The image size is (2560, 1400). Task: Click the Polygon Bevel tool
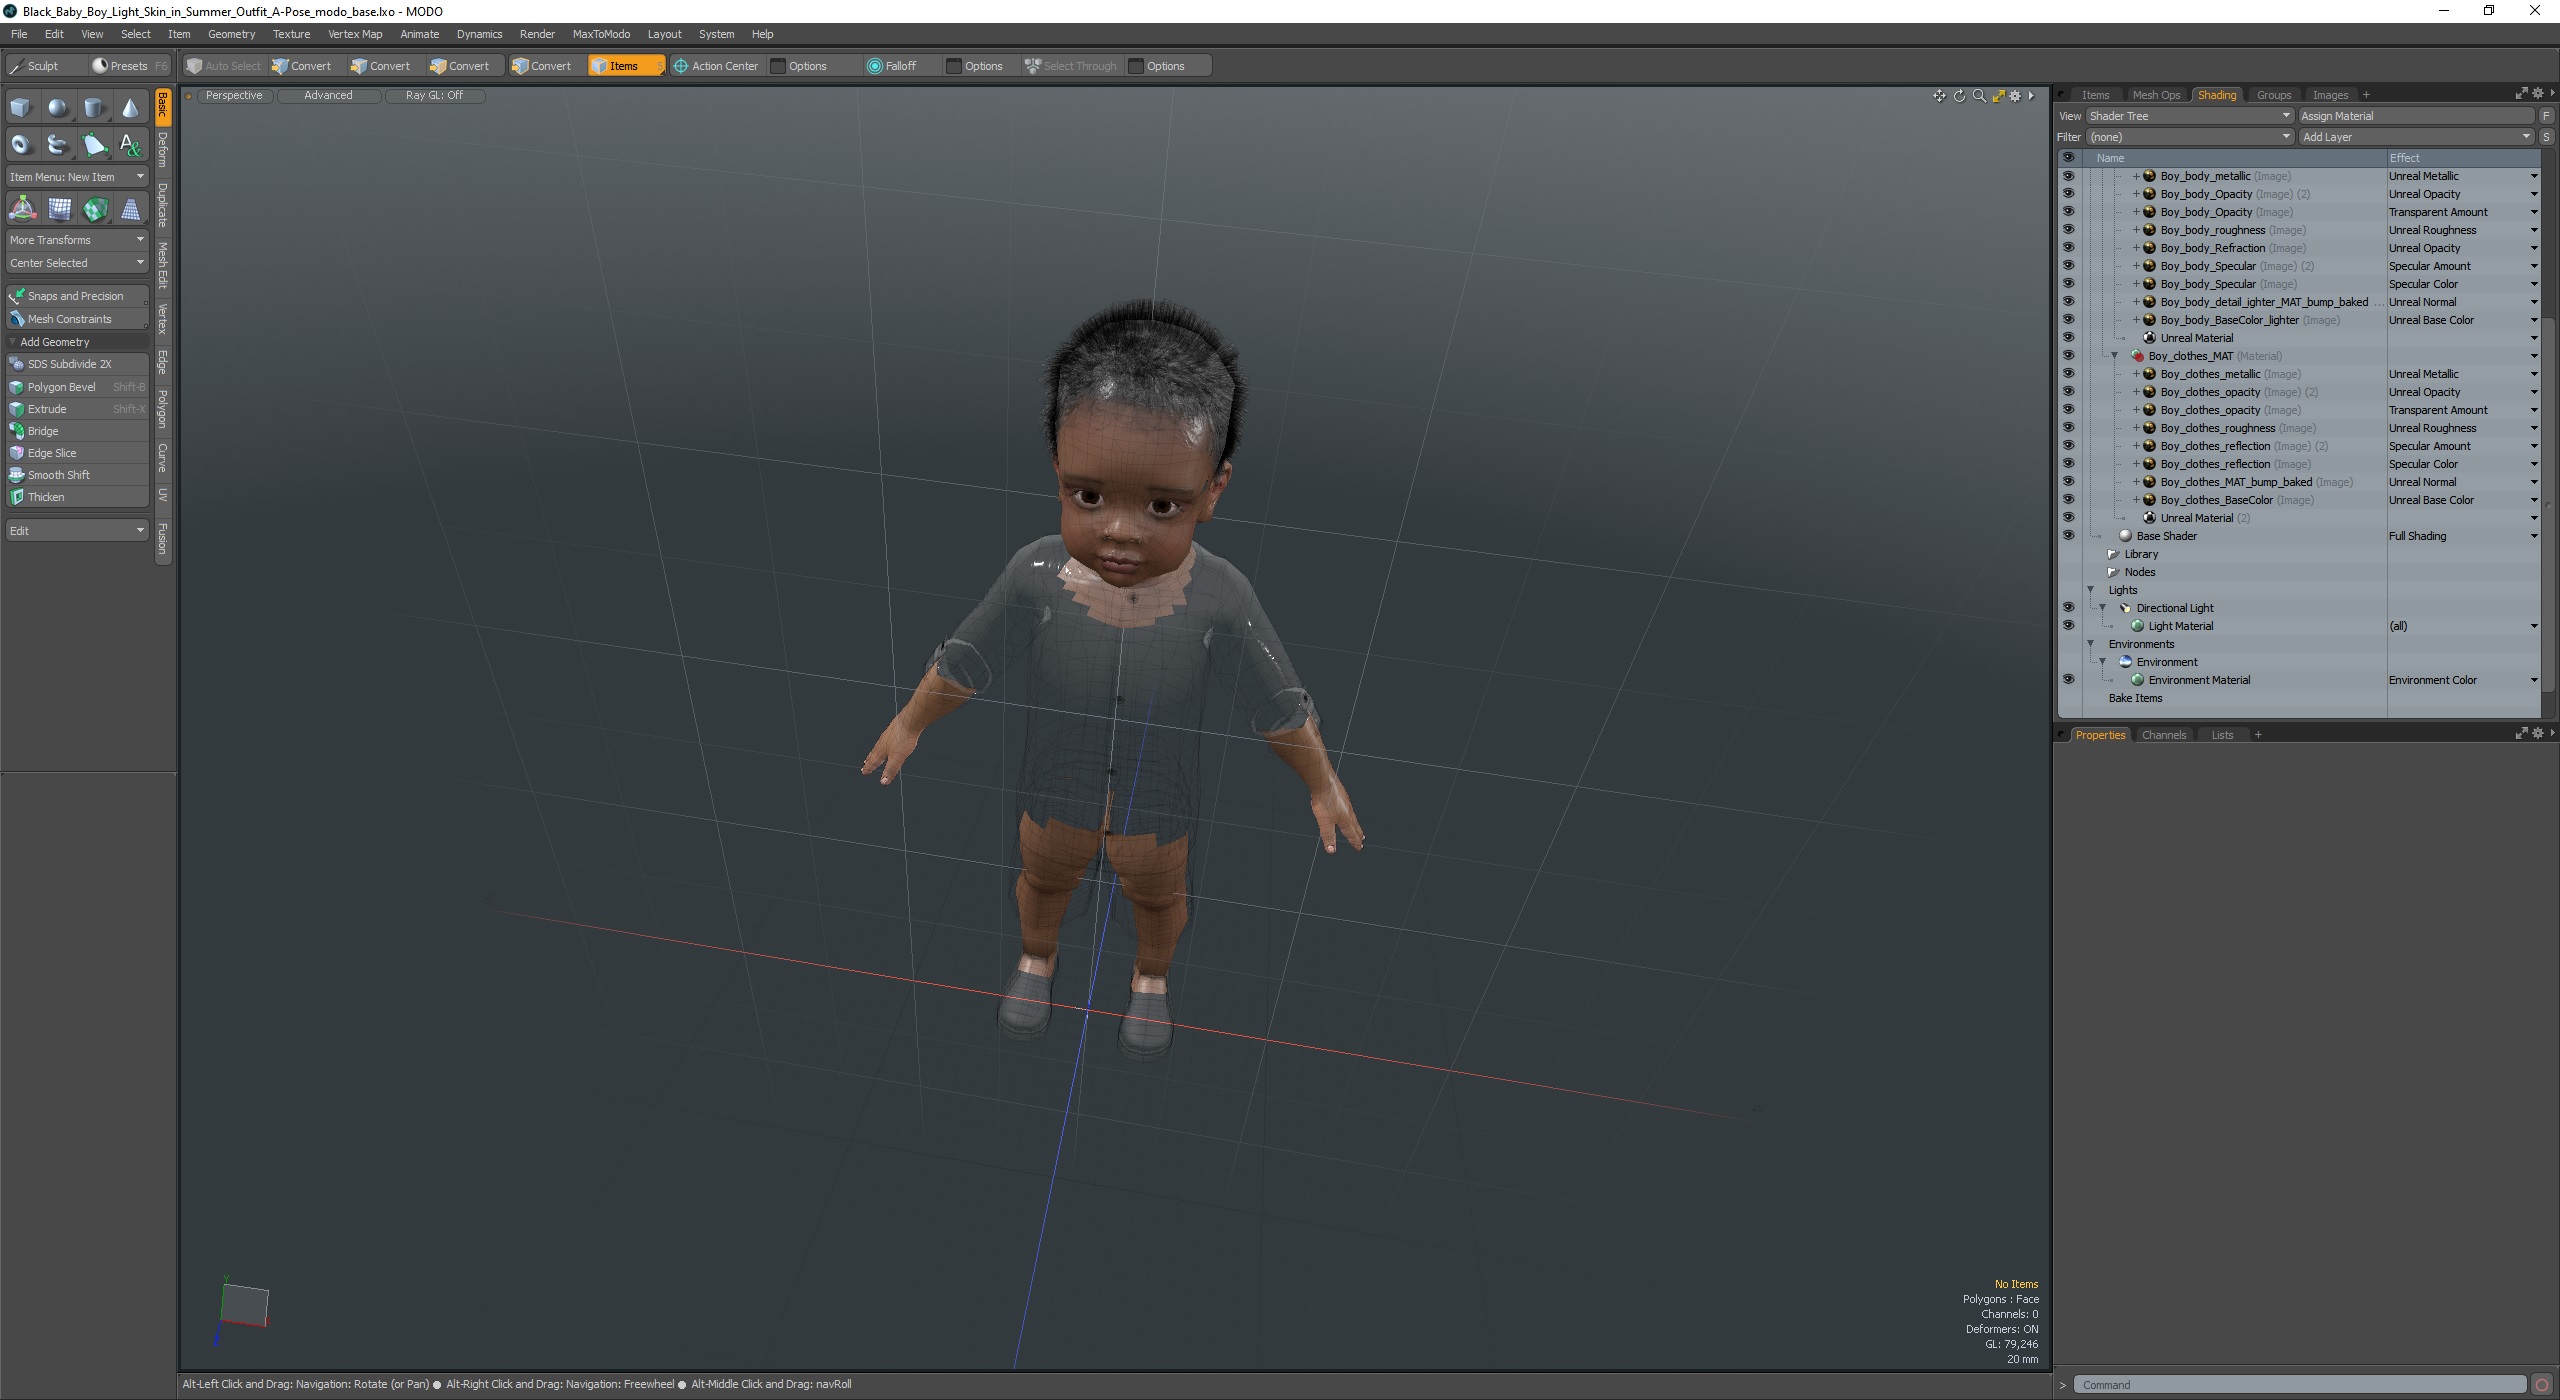point(62,387)
